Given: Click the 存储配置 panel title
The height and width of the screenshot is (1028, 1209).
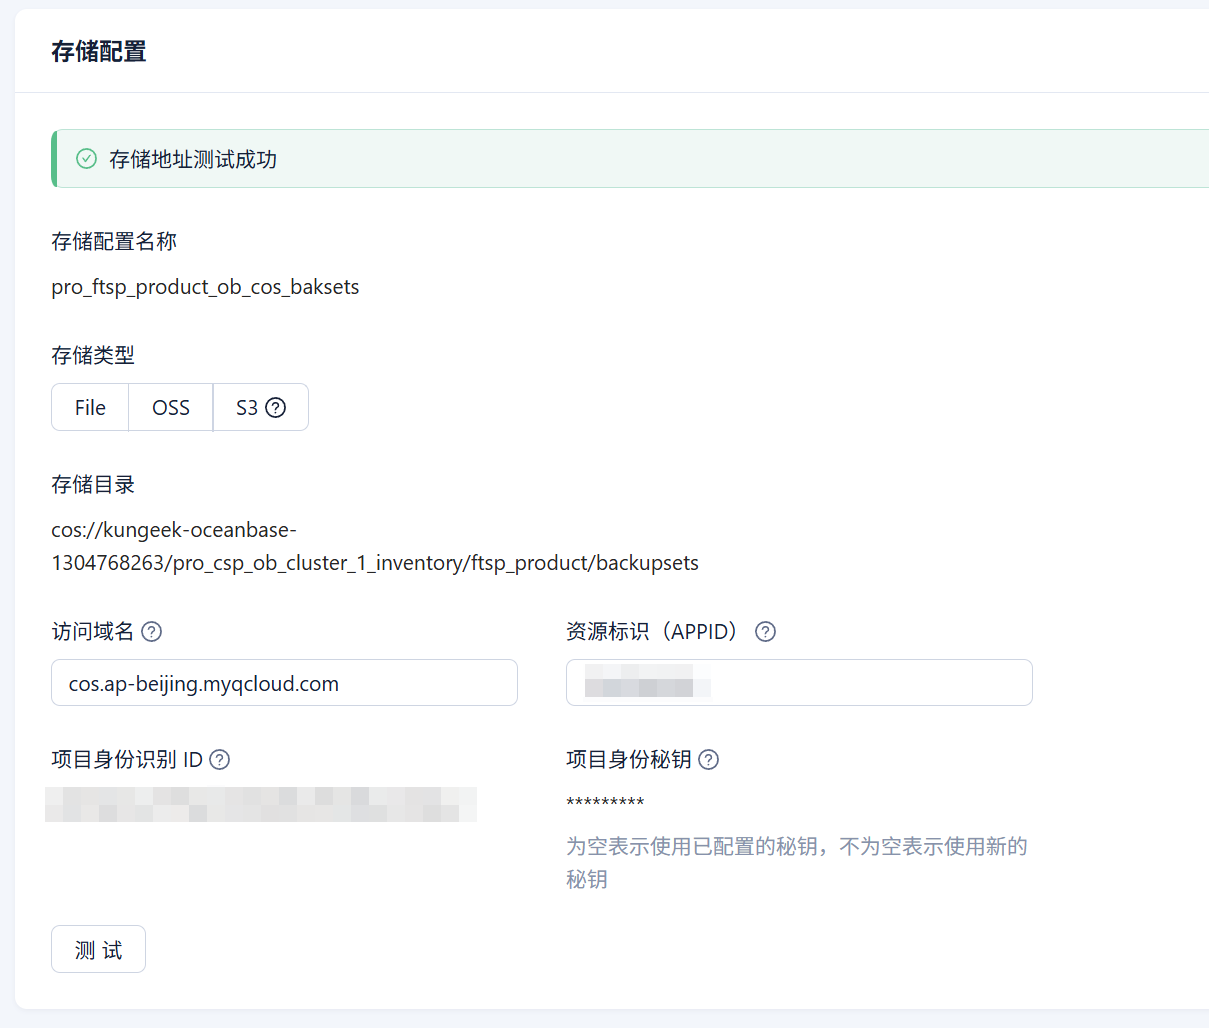Looking at the screenshot, I should click(99, 52).
